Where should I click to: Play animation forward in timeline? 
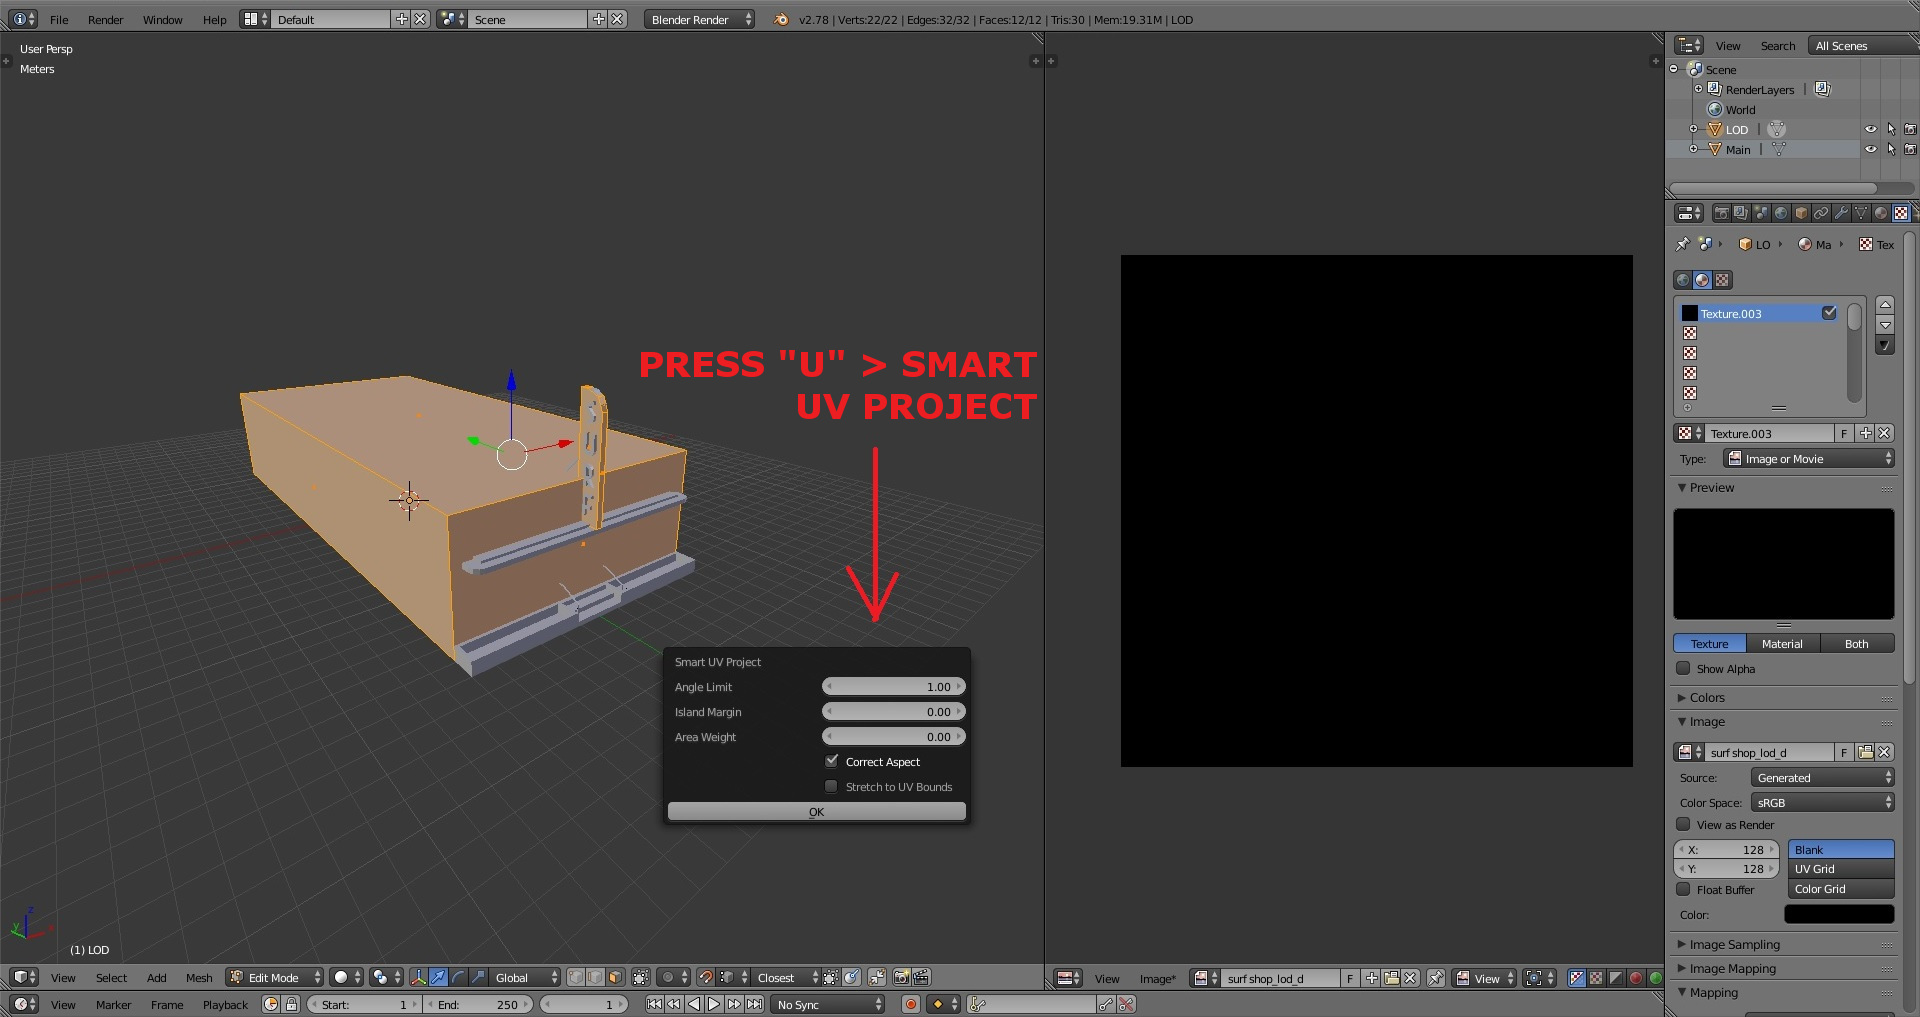coord(714,1004)
